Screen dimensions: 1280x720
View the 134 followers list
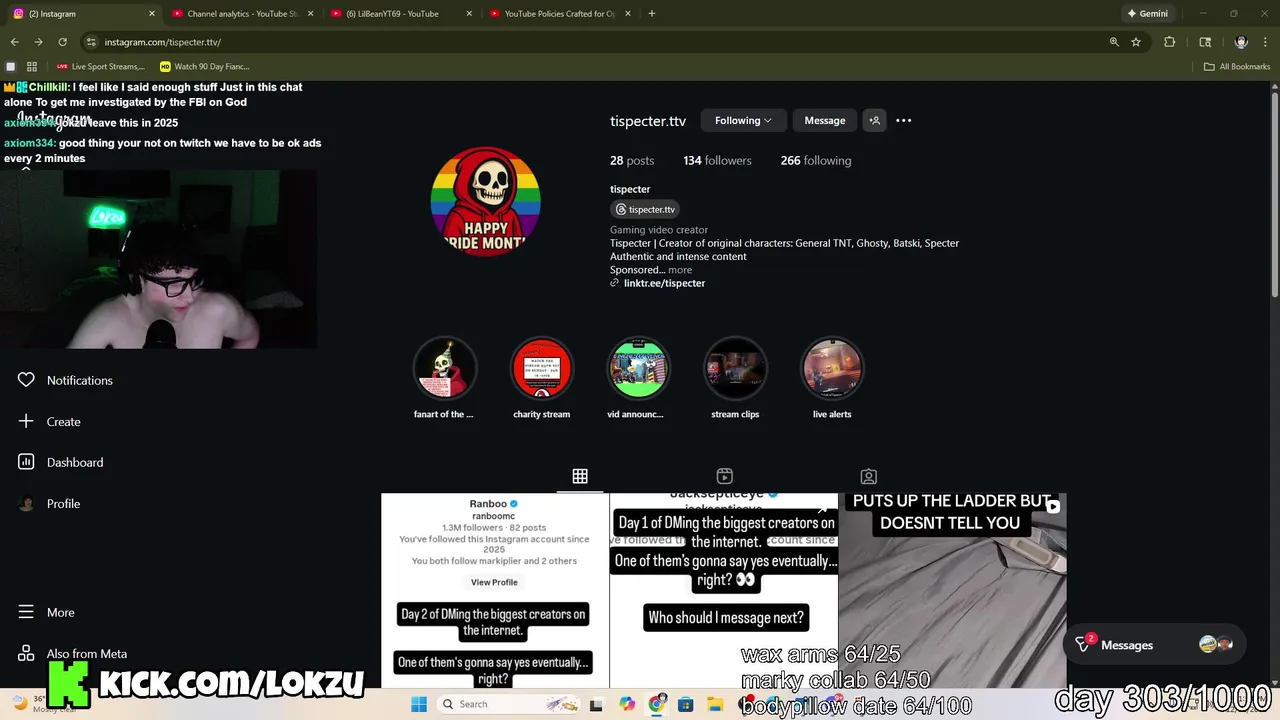(717, 160)
